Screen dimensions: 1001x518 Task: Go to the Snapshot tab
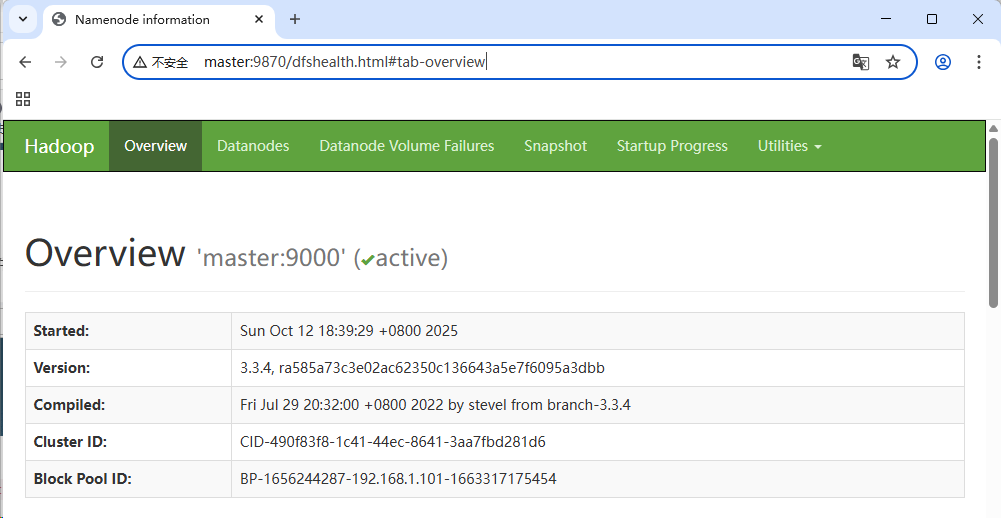pos(555,146)
